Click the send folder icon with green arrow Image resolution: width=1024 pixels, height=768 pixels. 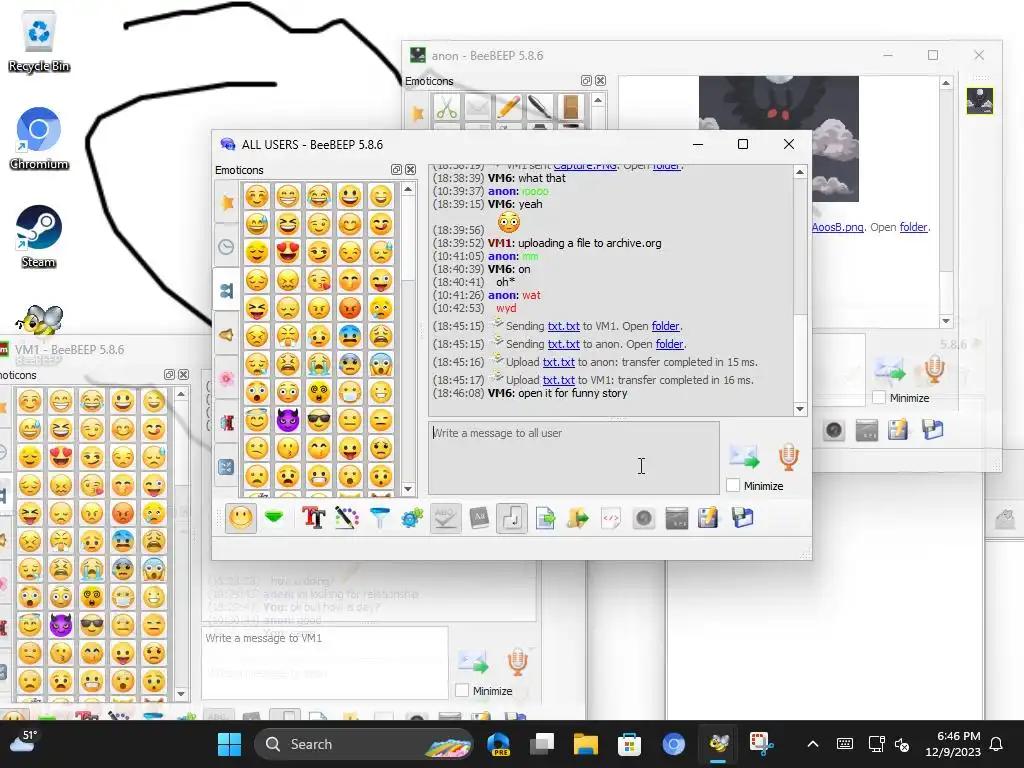click(578, 519)
